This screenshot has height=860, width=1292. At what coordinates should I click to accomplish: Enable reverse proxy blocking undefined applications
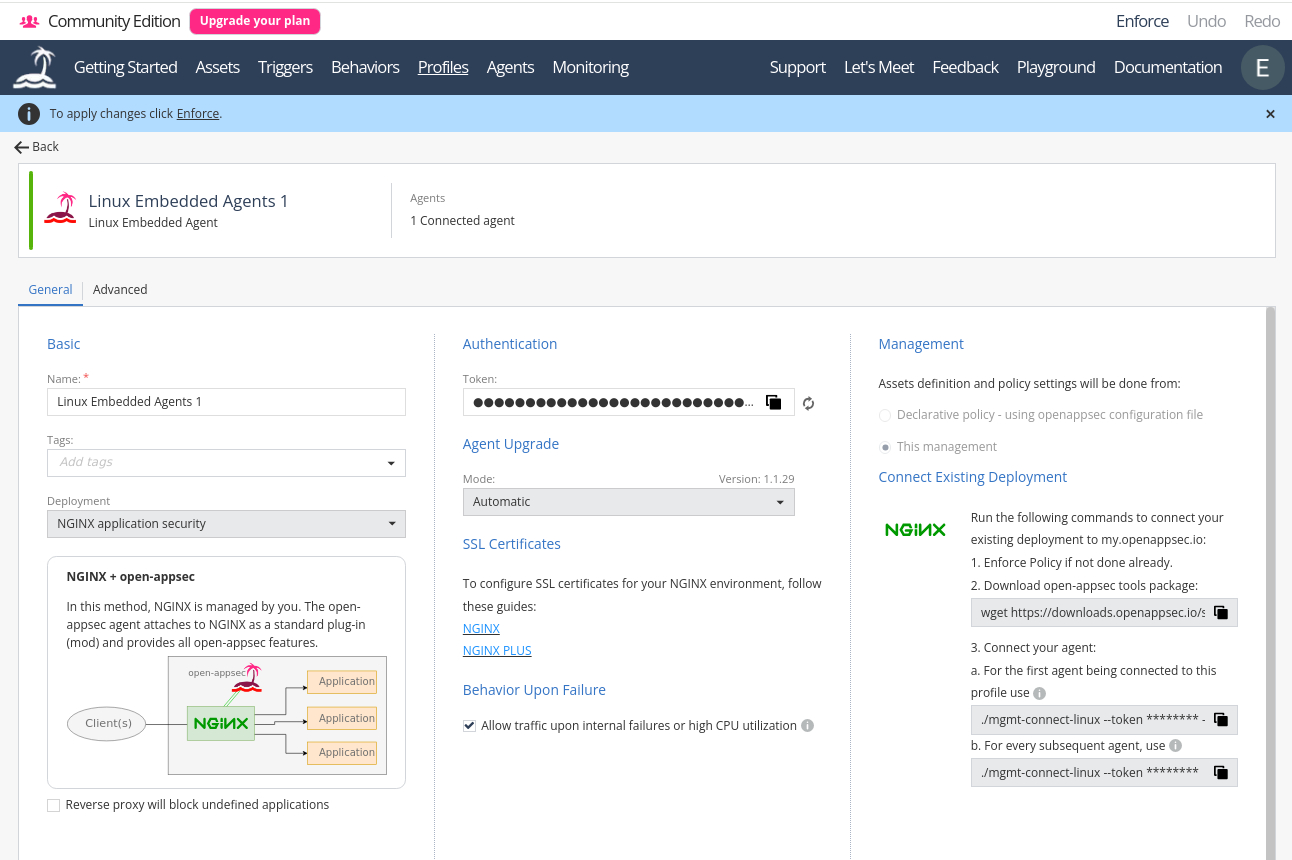pyautogui.click(x=54, y=805)
